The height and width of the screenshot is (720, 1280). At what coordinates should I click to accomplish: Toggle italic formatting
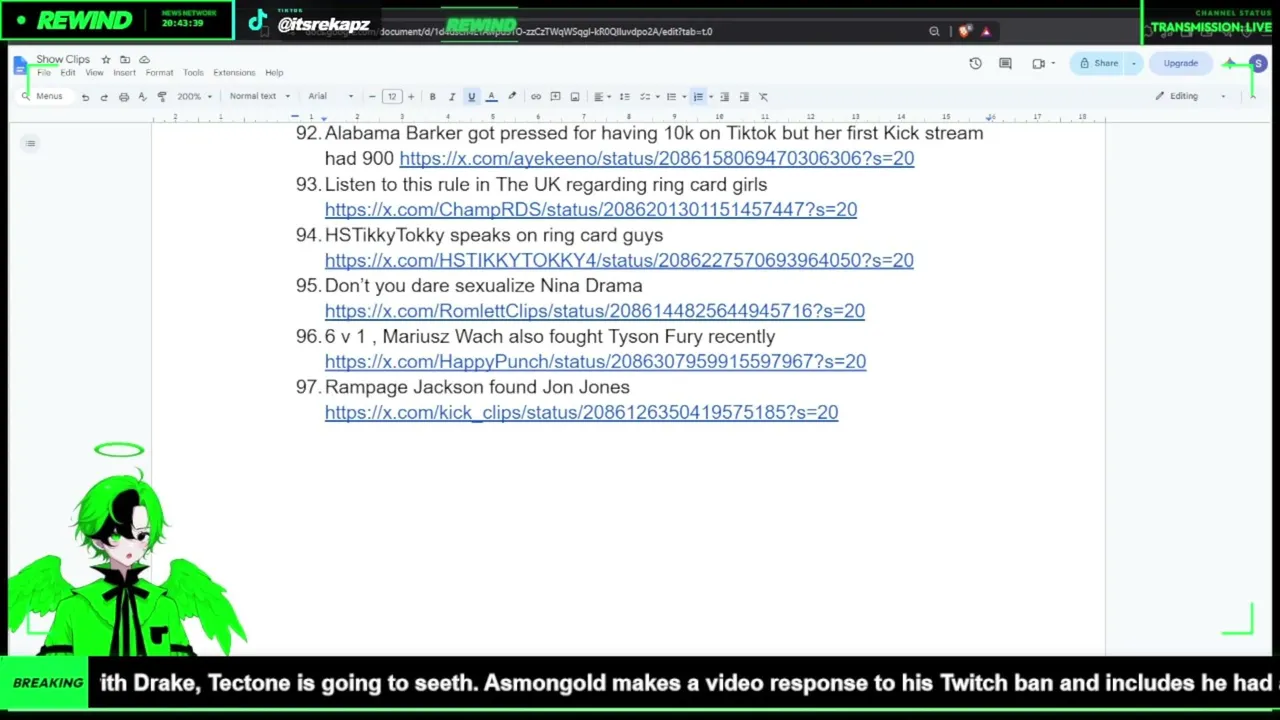pyautogui.click(x=451, y=97)
